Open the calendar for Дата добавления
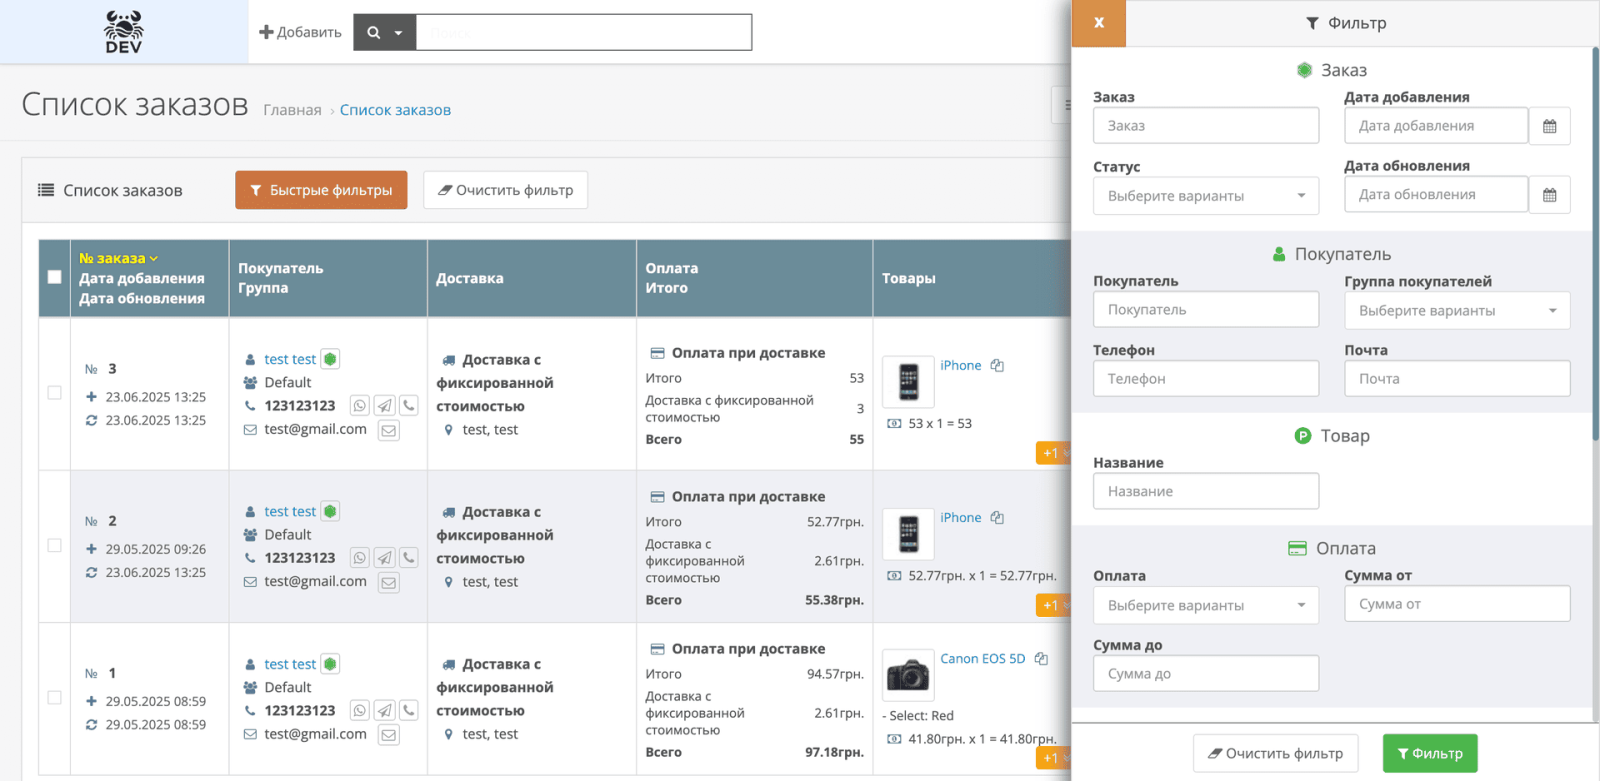 pyautogui.click(x=1549, y=125)
